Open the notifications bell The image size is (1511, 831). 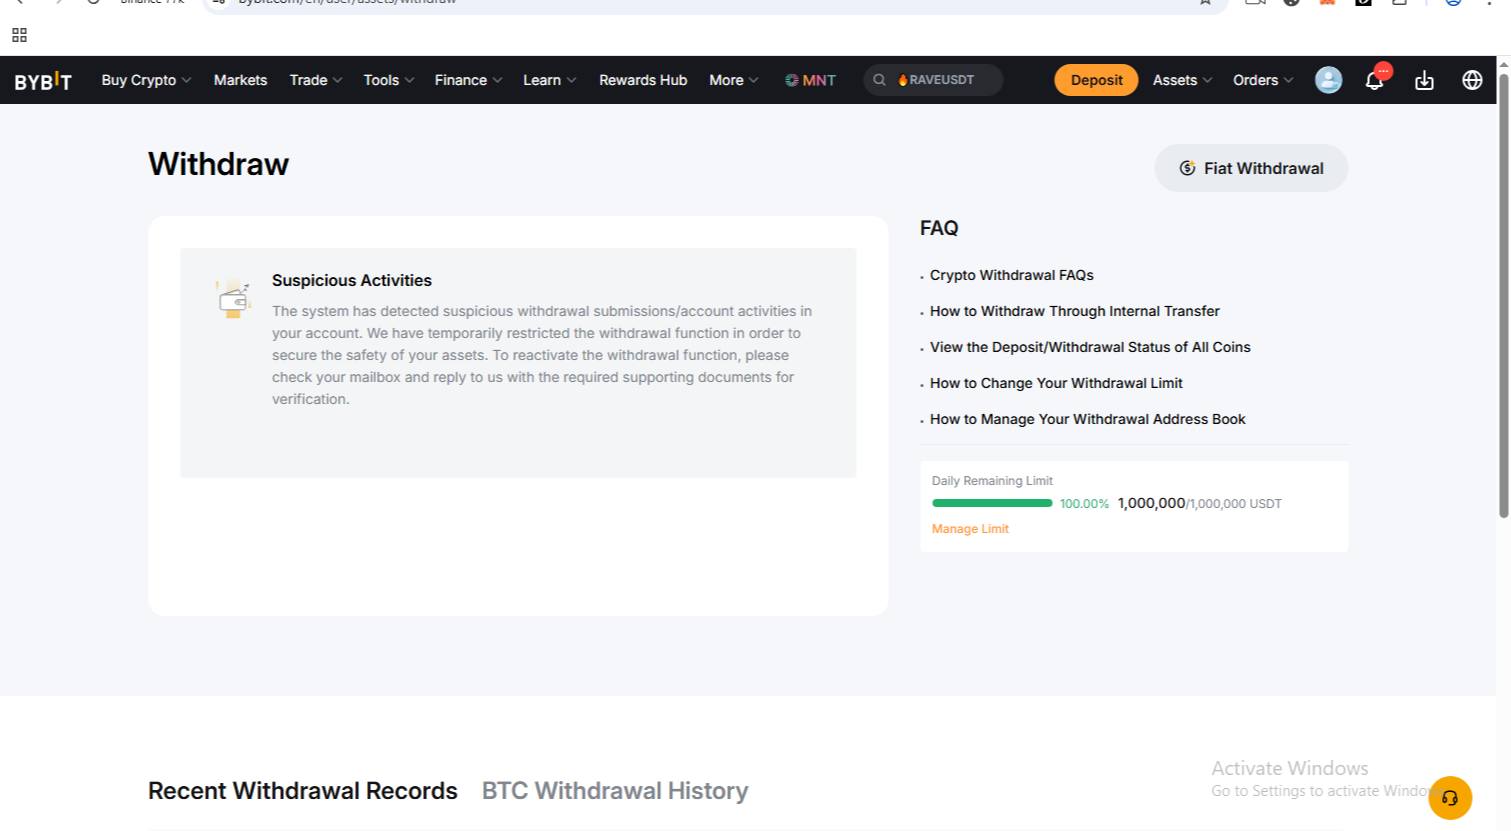(1375, 80)
